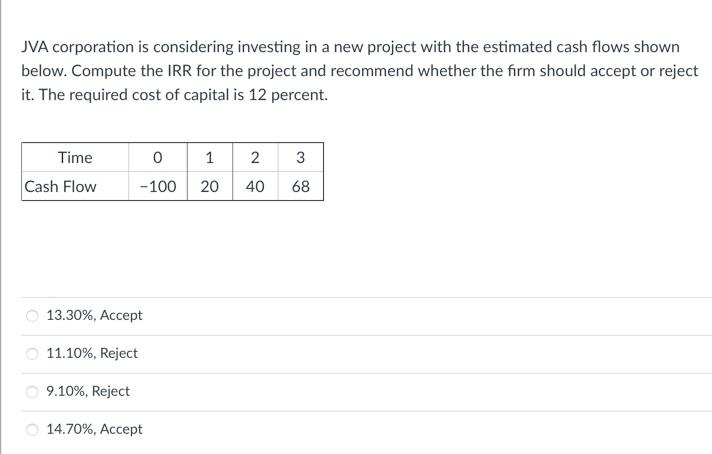Image resolution: width=712 pixels, height=454 pixels.
Task: Click the words 'JVA corporation' in the question
Action: 75,47
